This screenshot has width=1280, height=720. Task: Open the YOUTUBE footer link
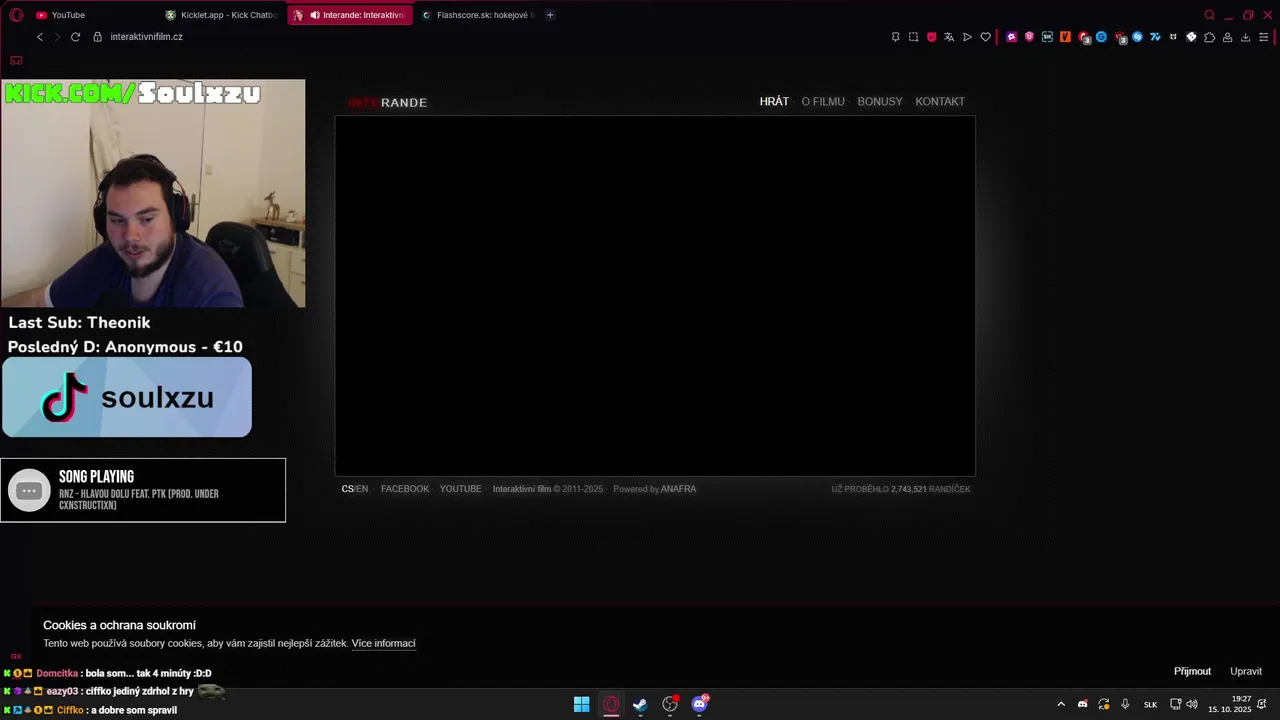pyautogui.click(x=461, y=489)
